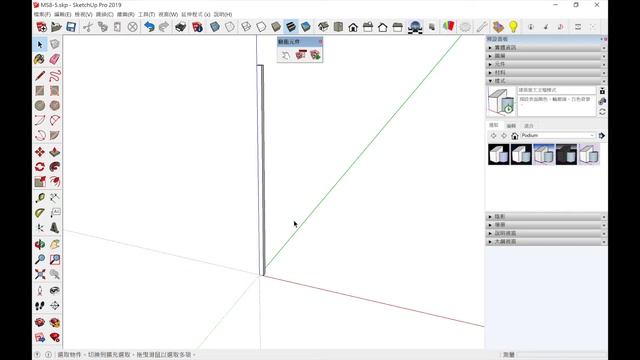This screenshot has width=640, height=360.
Task: Open the Podium style collection dropdown
Action: coord(558,135)
